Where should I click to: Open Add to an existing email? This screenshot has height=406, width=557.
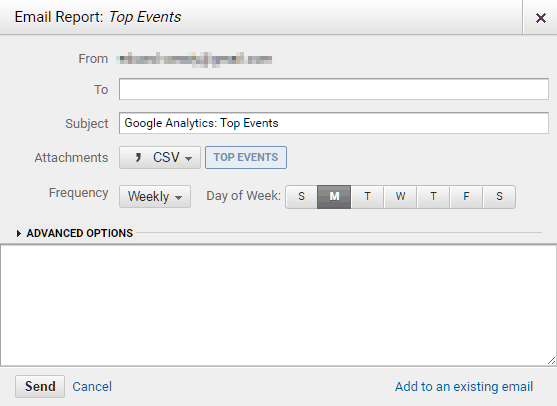pyautogui.click(x=464, y=386)
